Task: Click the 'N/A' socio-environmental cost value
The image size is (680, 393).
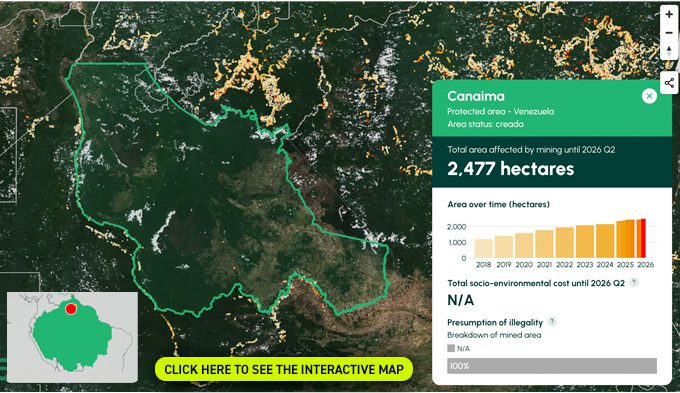Action: 461,300
